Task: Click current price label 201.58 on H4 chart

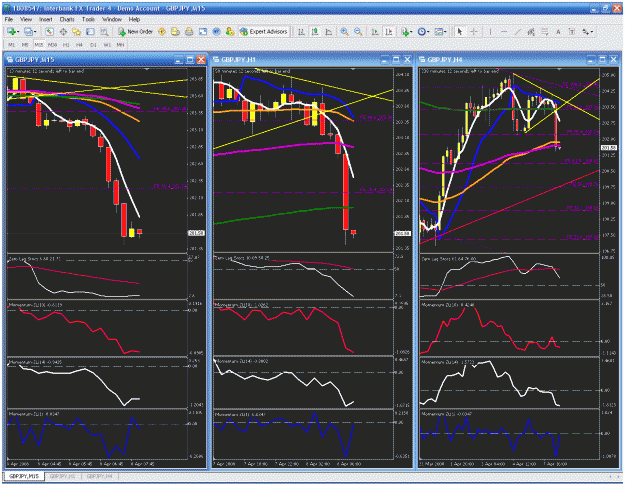Action: (609, 148)
